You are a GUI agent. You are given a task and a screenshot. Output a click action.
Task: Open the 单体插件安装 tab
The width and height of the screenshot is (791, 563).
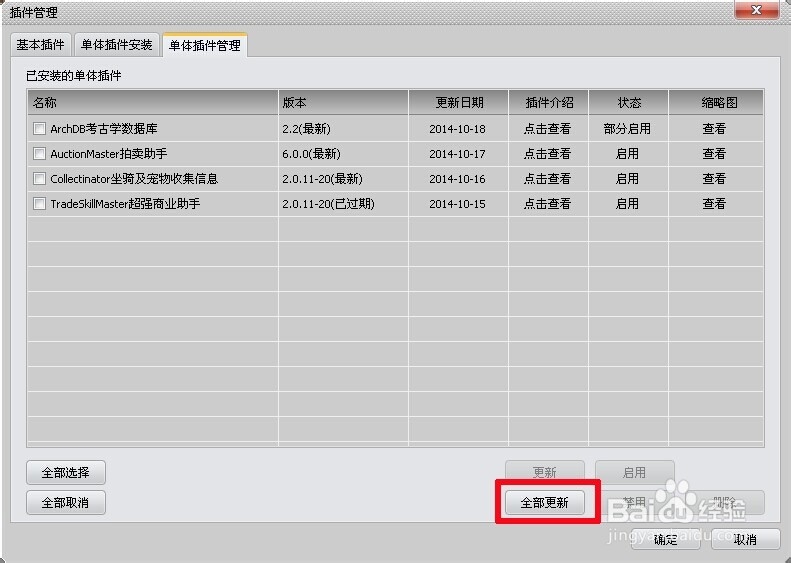point(117,45)
